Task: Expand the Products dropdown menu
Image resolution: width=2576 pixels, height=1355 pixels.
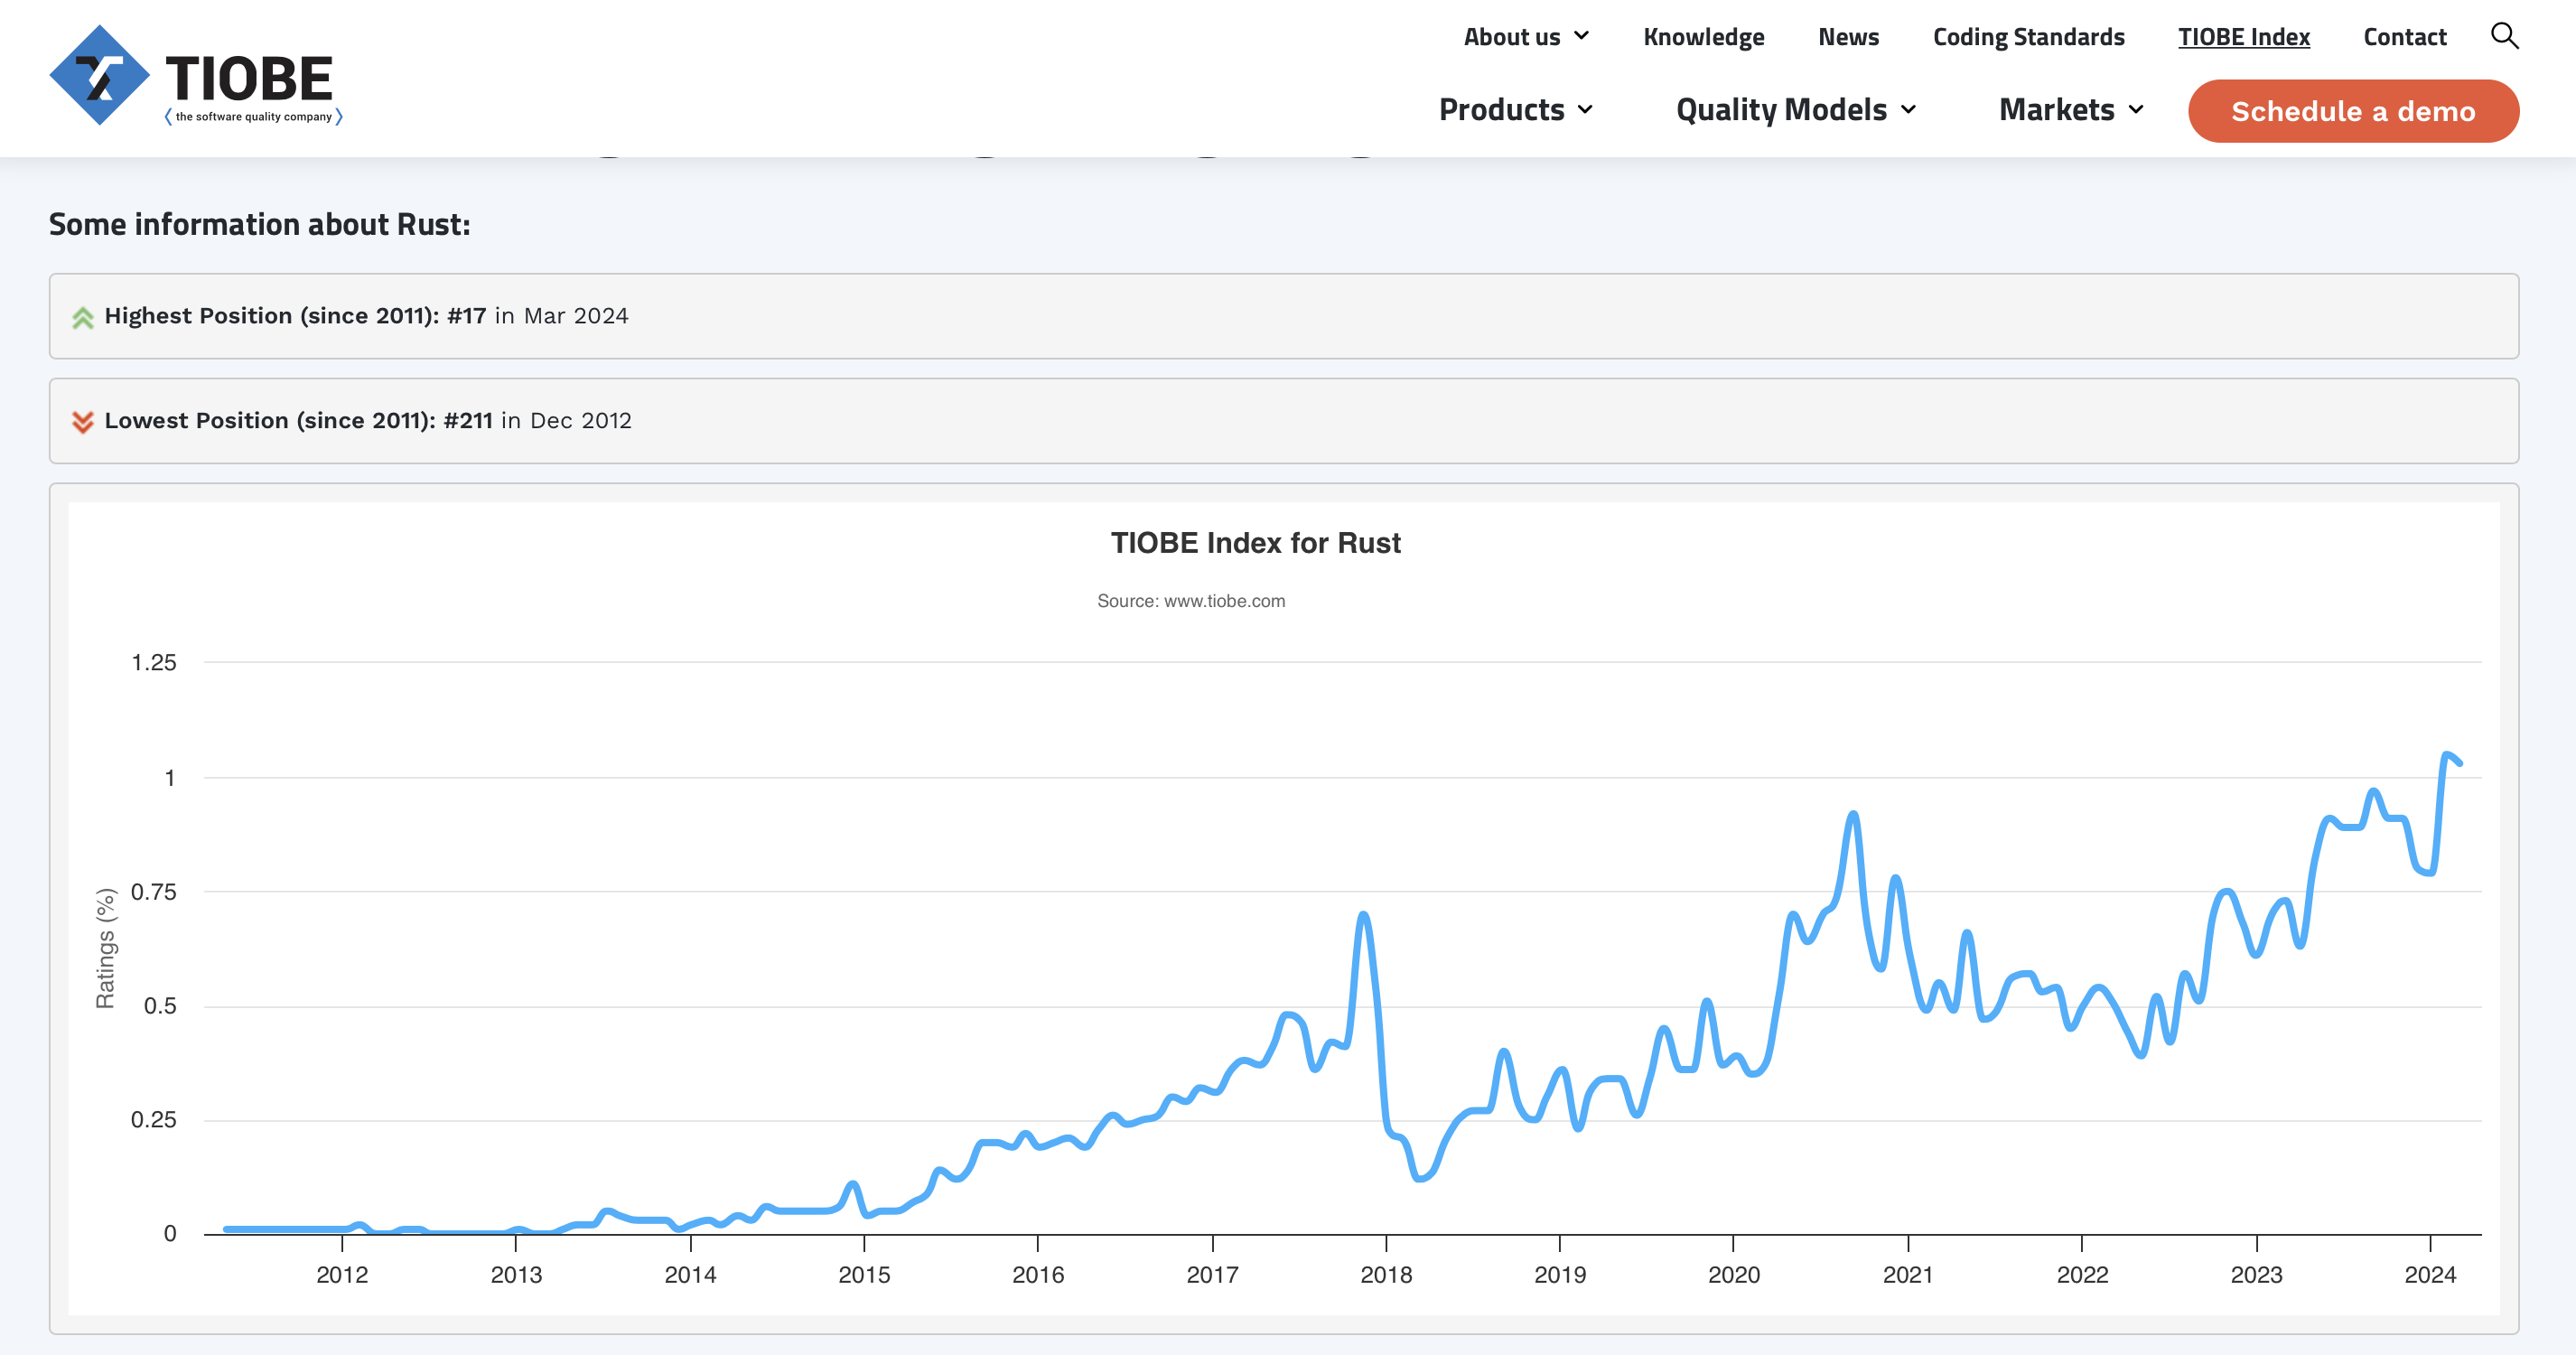Action: [1516, 110]
